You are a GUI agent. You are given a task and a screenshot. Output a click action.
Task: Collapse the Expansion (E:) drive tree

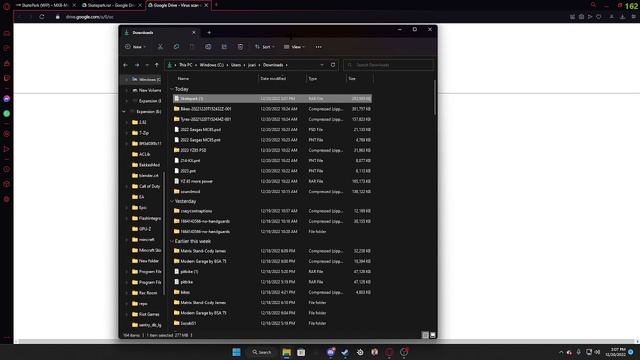(124, 111)
